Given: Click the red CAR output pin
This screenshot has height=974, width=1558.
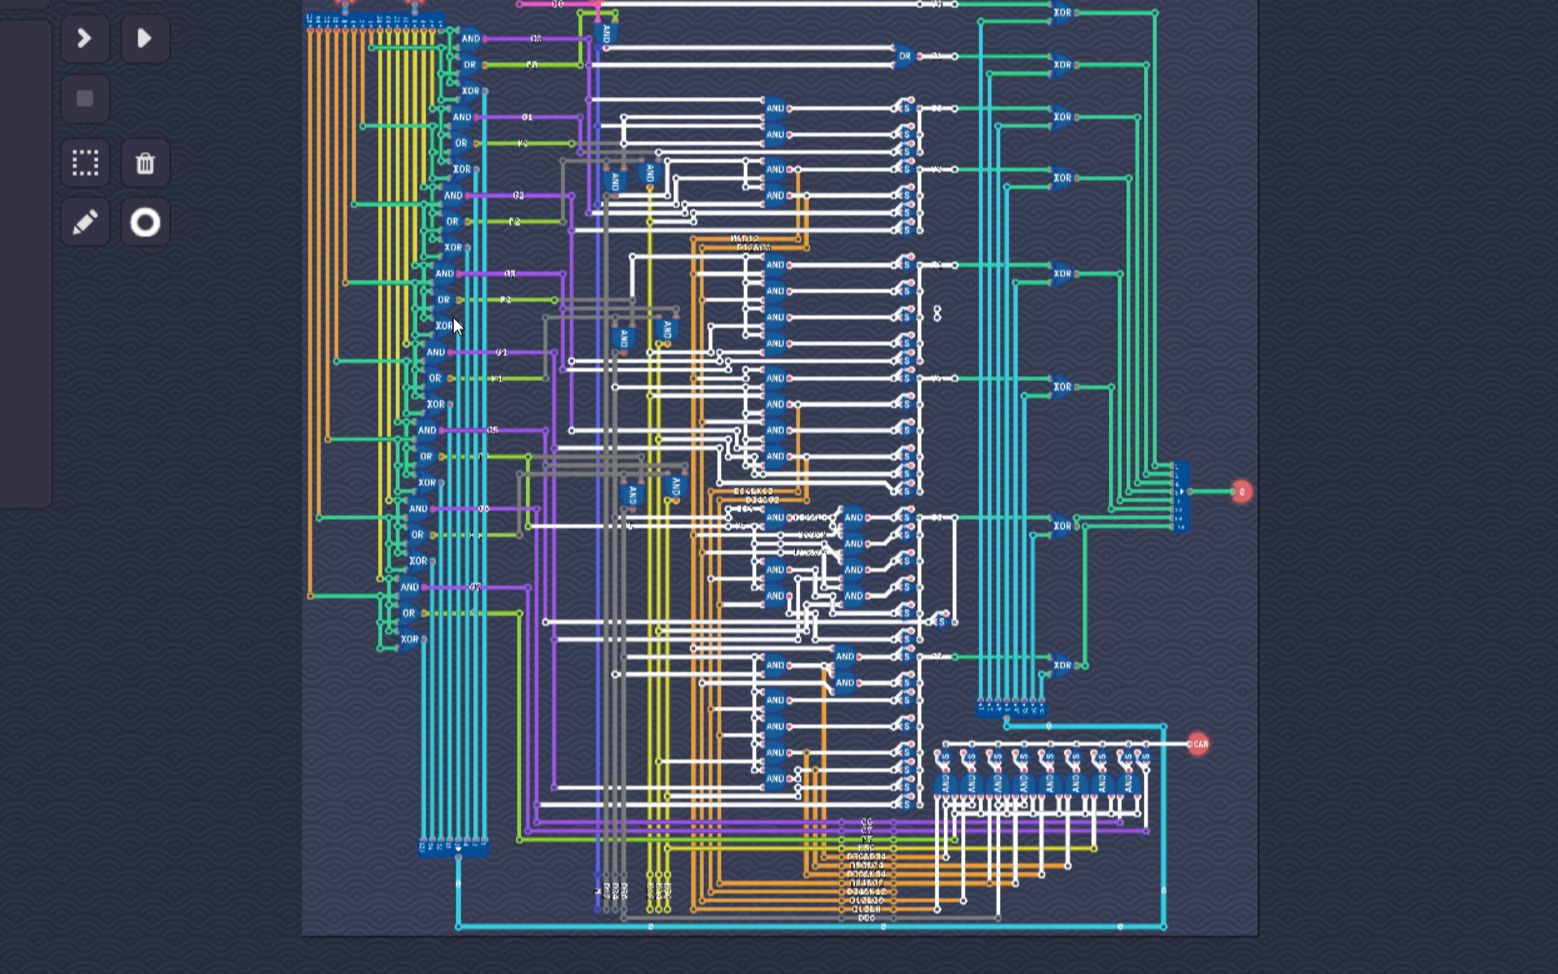Looking at the screenshot, I should 1198,744.
